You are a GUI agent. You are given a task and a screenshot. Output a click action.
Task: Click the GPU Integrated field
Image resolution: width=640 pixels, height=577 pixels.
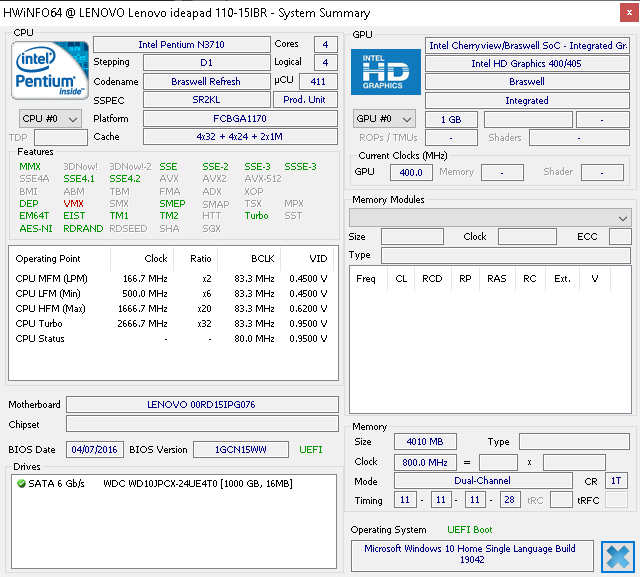point(527,100)
